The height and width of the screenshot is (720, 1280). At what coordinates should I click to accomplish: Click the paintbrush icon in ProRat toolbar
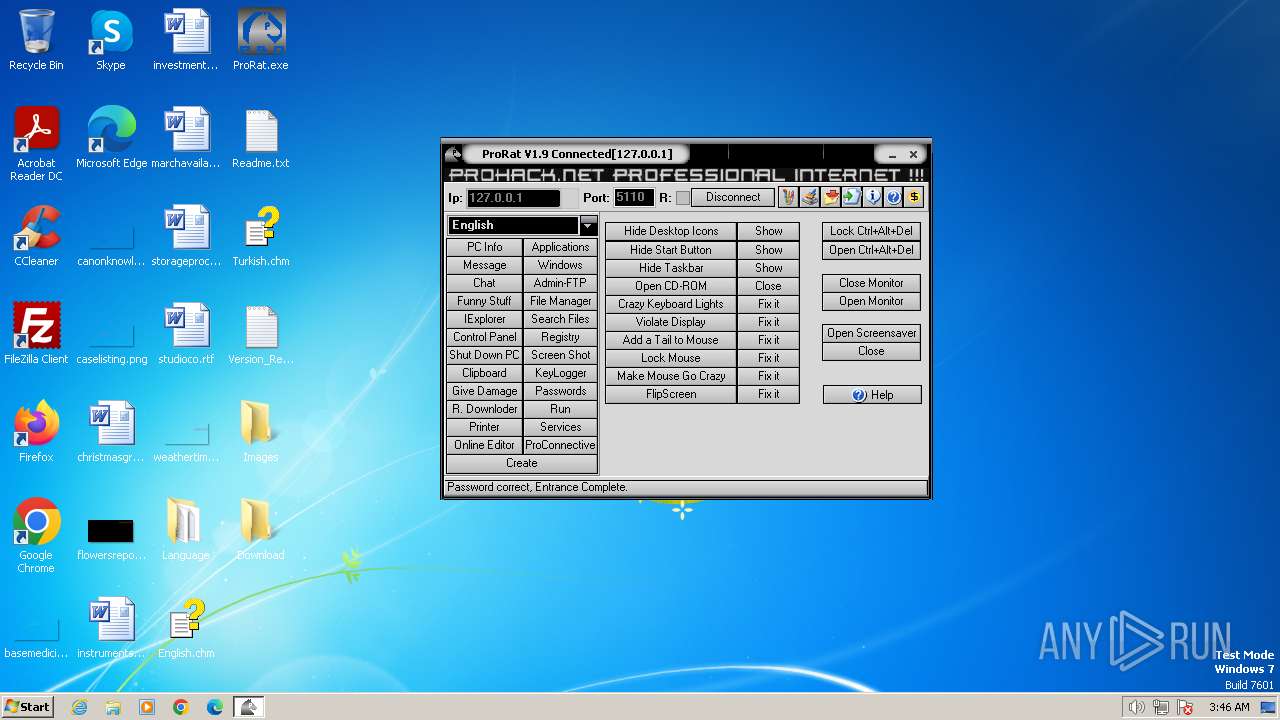pos(809,197)
